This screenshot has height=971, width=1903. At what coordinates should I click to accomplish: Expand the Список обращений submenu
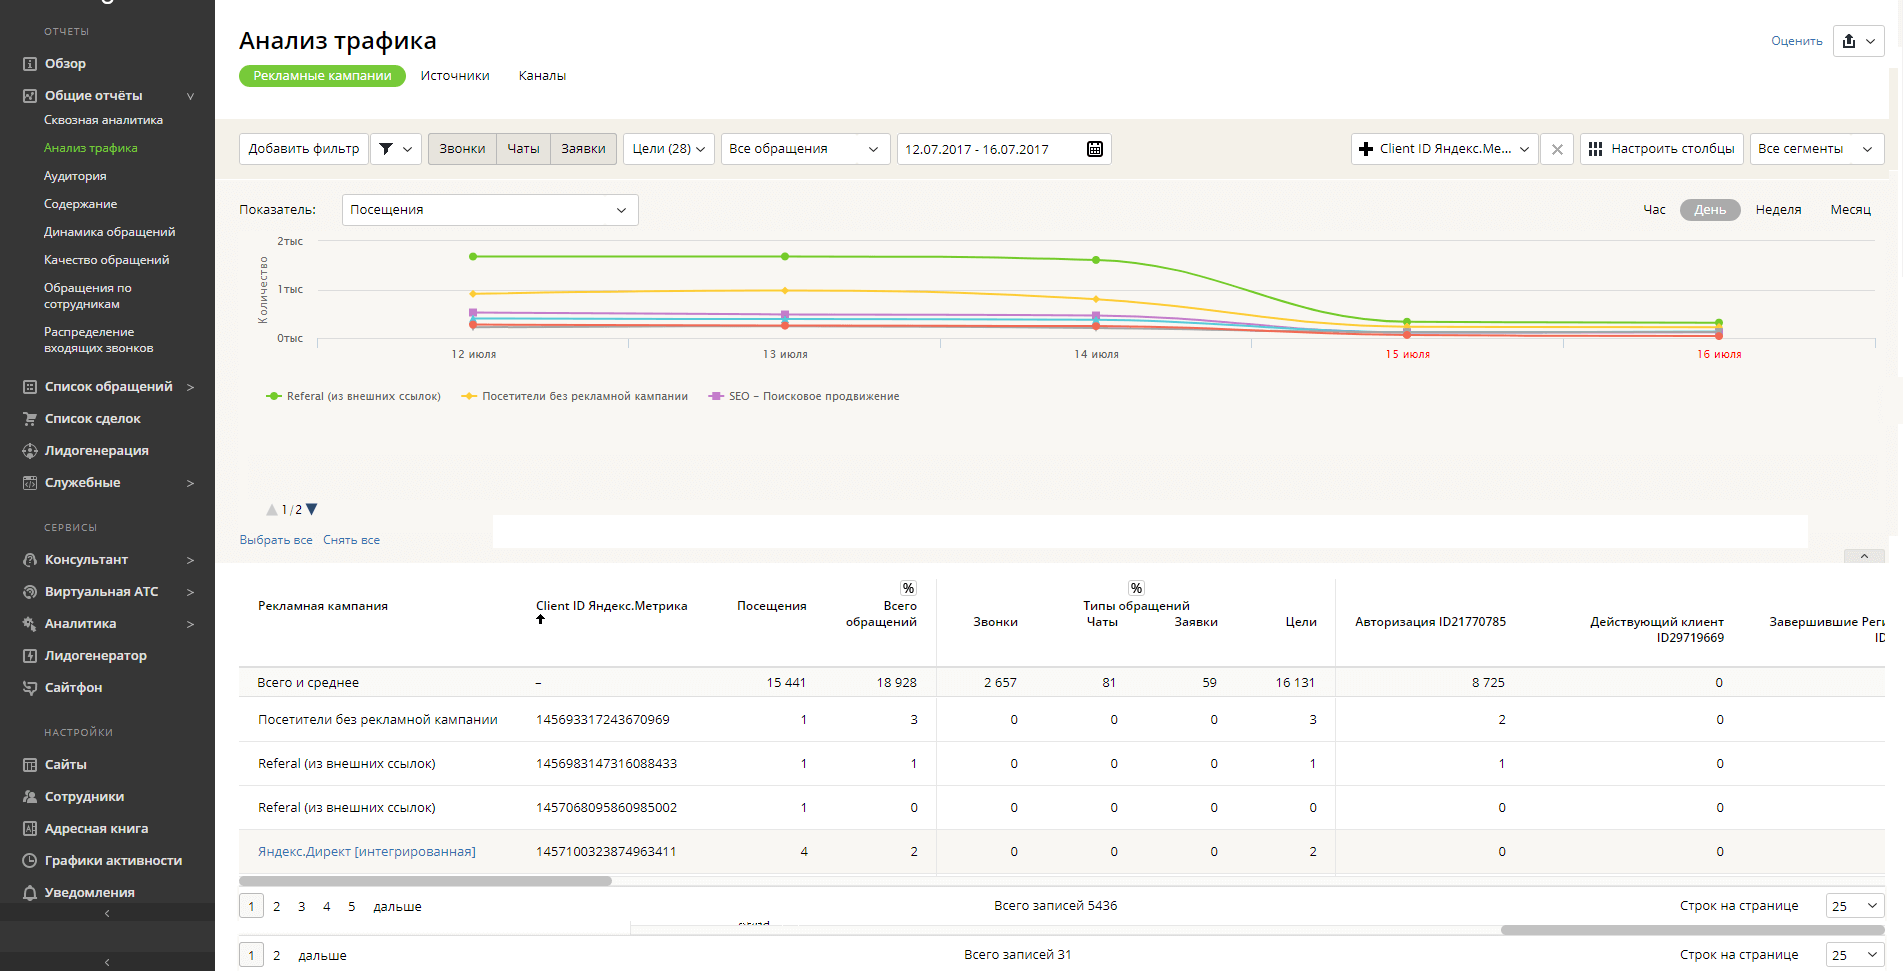click(x=190, y=387)
